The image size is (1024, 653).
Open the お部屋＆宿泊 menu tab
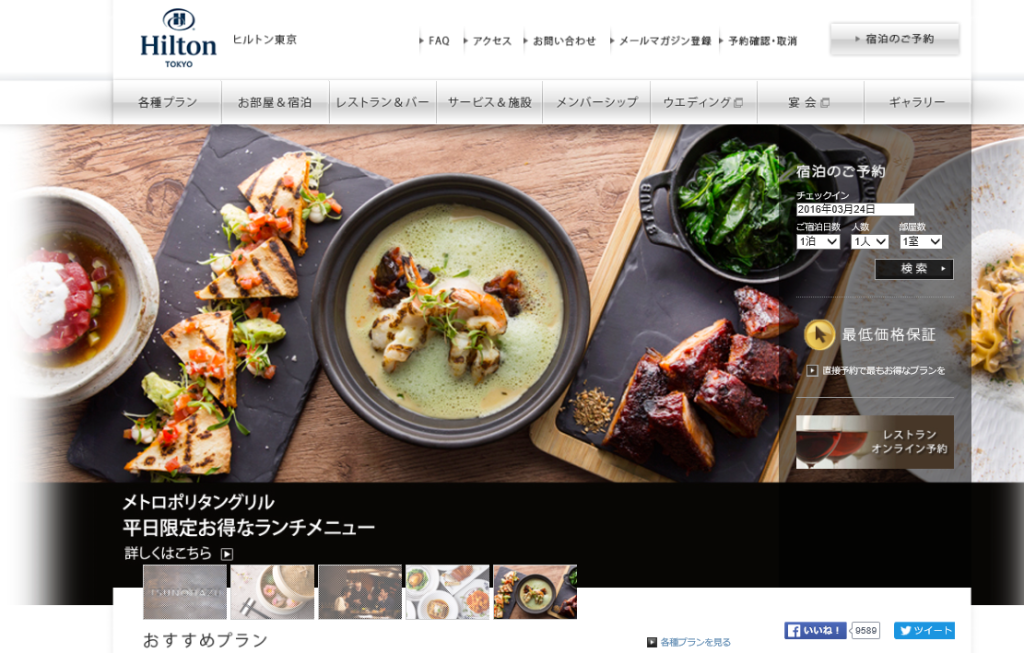point(275,102)
